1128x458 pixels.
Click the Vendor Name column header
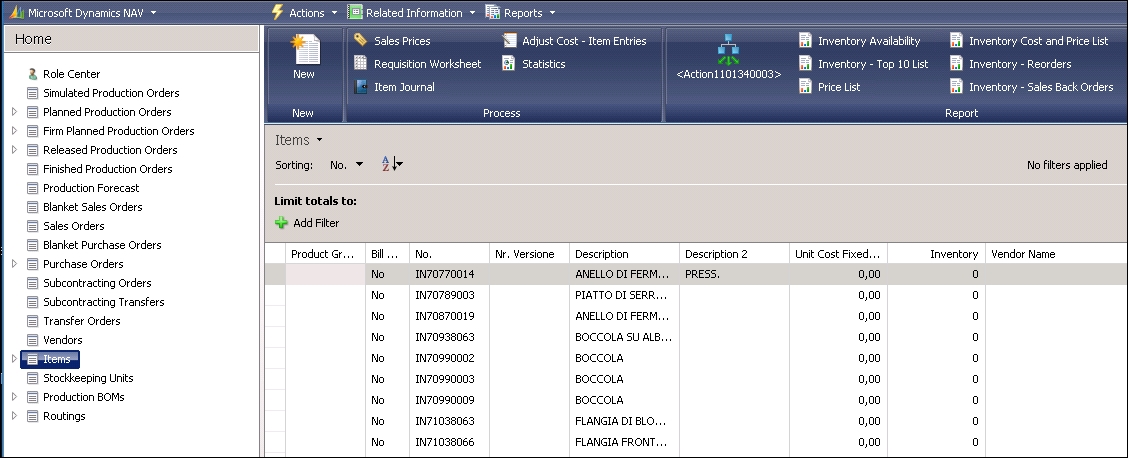pyautogui.click(x=1055, y=254)
